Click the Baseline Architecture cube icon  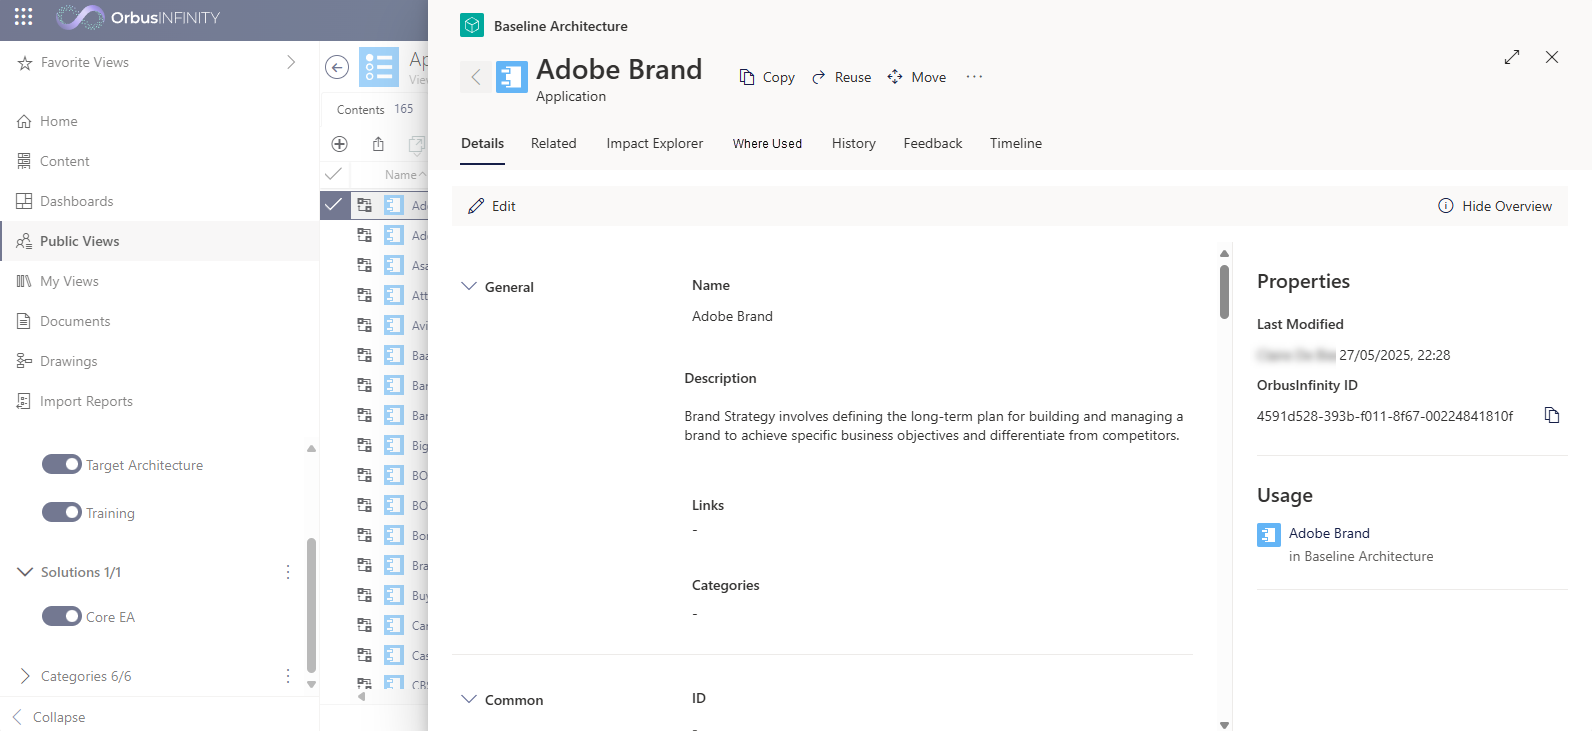pos(472,25)
